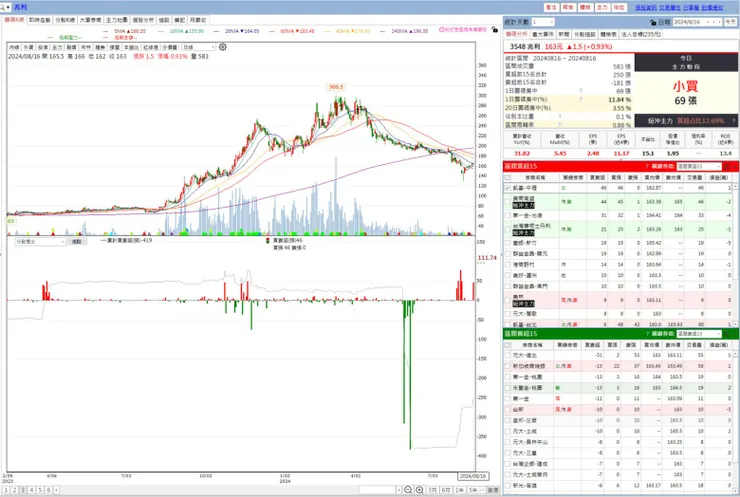740x497 pixels.
Task: Click the 買賣超 column header in the buyers table
Action: pyautogui.click(x=597, y=177)
